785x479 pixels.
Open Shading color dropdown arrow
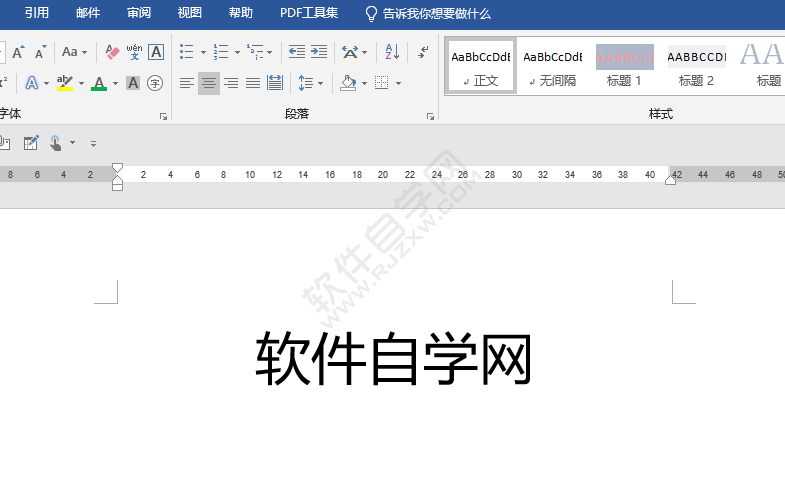[364, 83]
